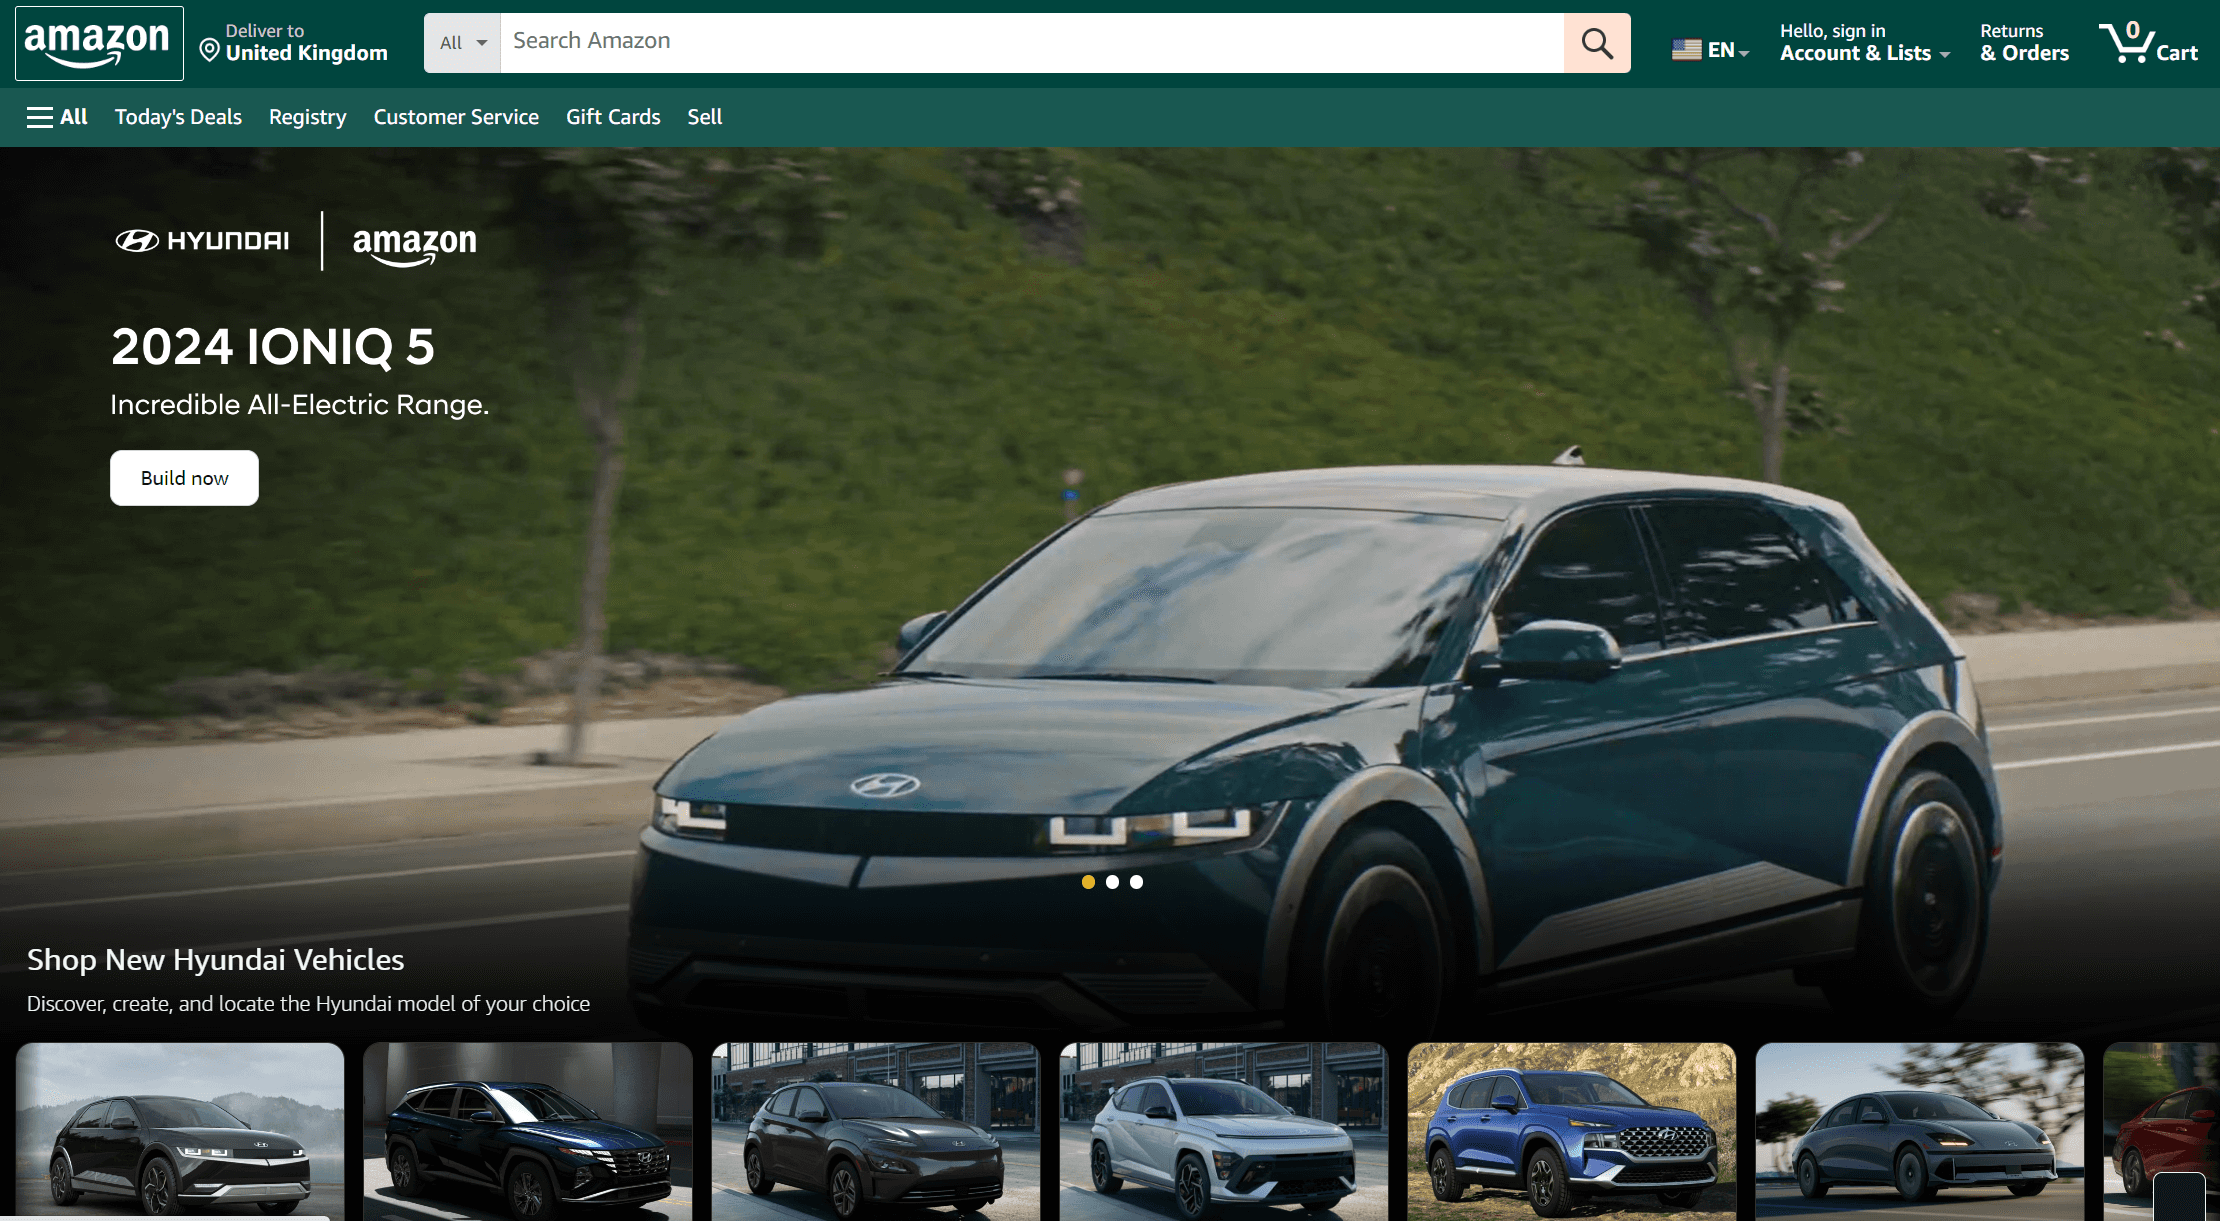Click the US flag language icon

[1686, 47]
